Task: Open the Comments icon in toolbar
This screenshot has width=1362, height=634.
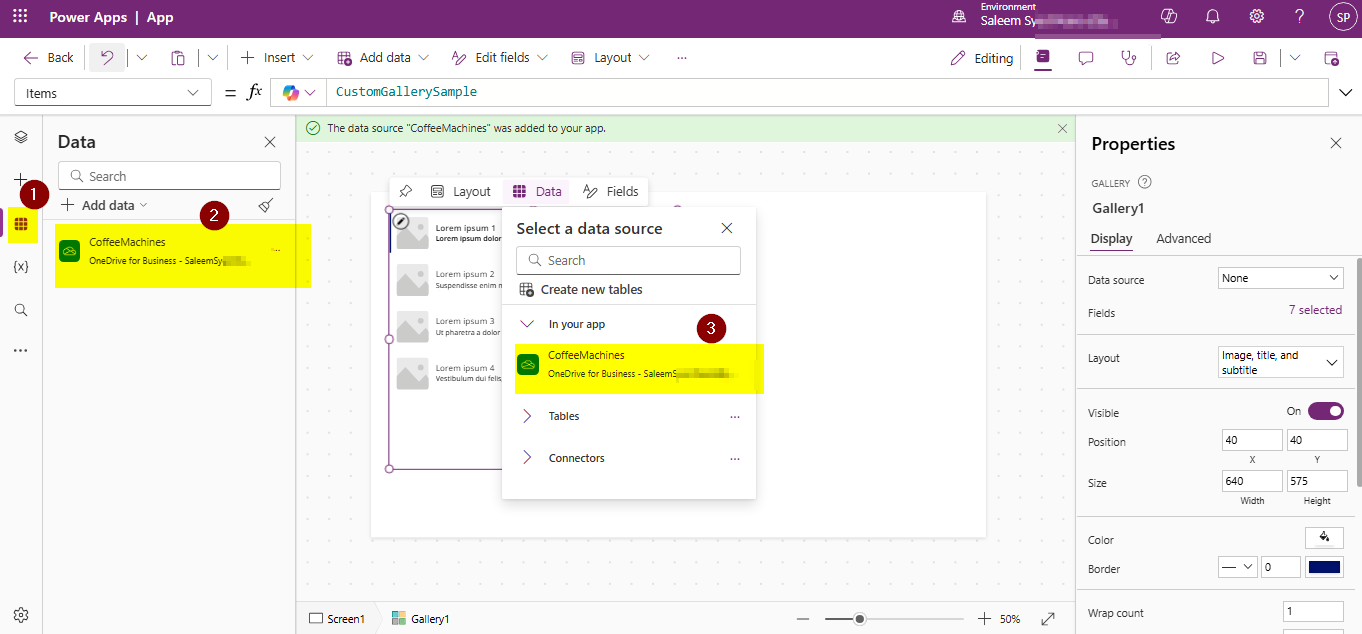Action: tap(1086, 58)
